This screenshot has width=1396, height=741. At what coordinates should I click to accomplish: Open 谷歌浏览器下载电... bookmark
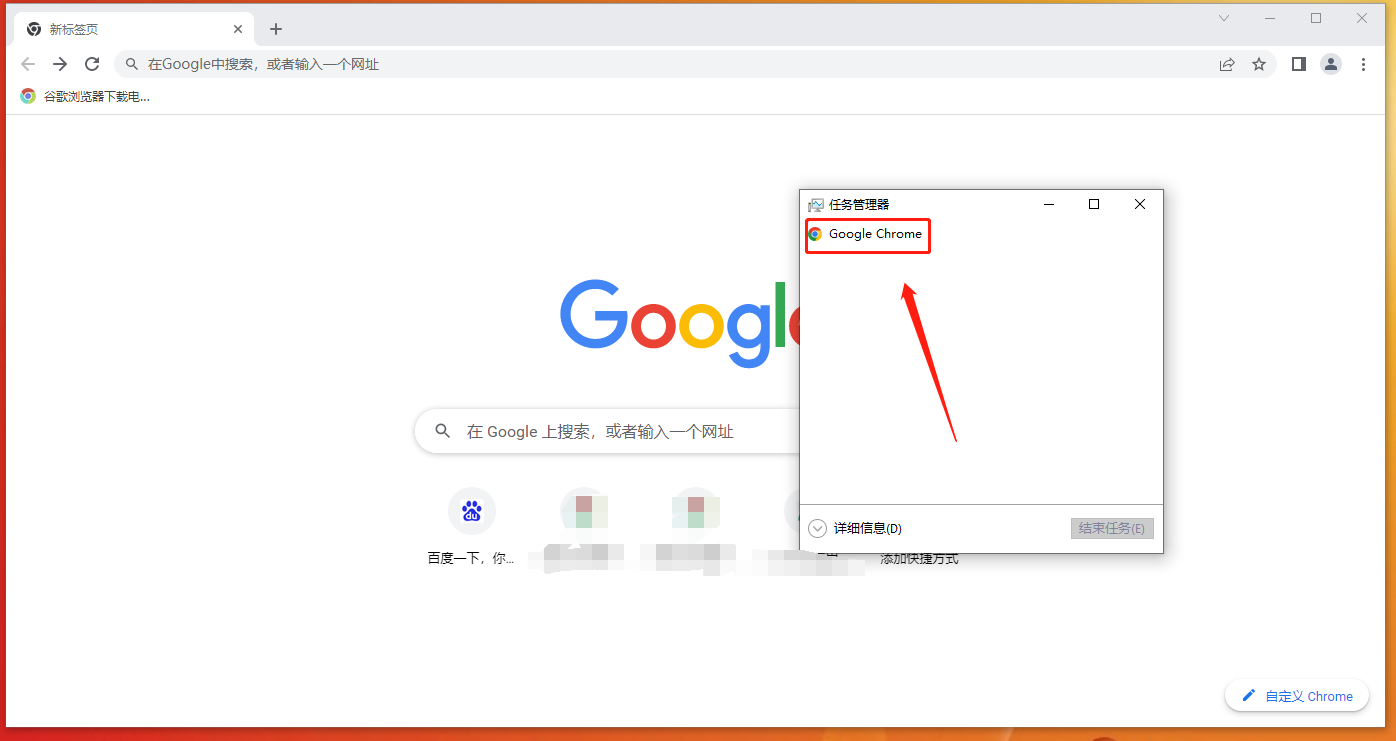click(x=85, y=97)
